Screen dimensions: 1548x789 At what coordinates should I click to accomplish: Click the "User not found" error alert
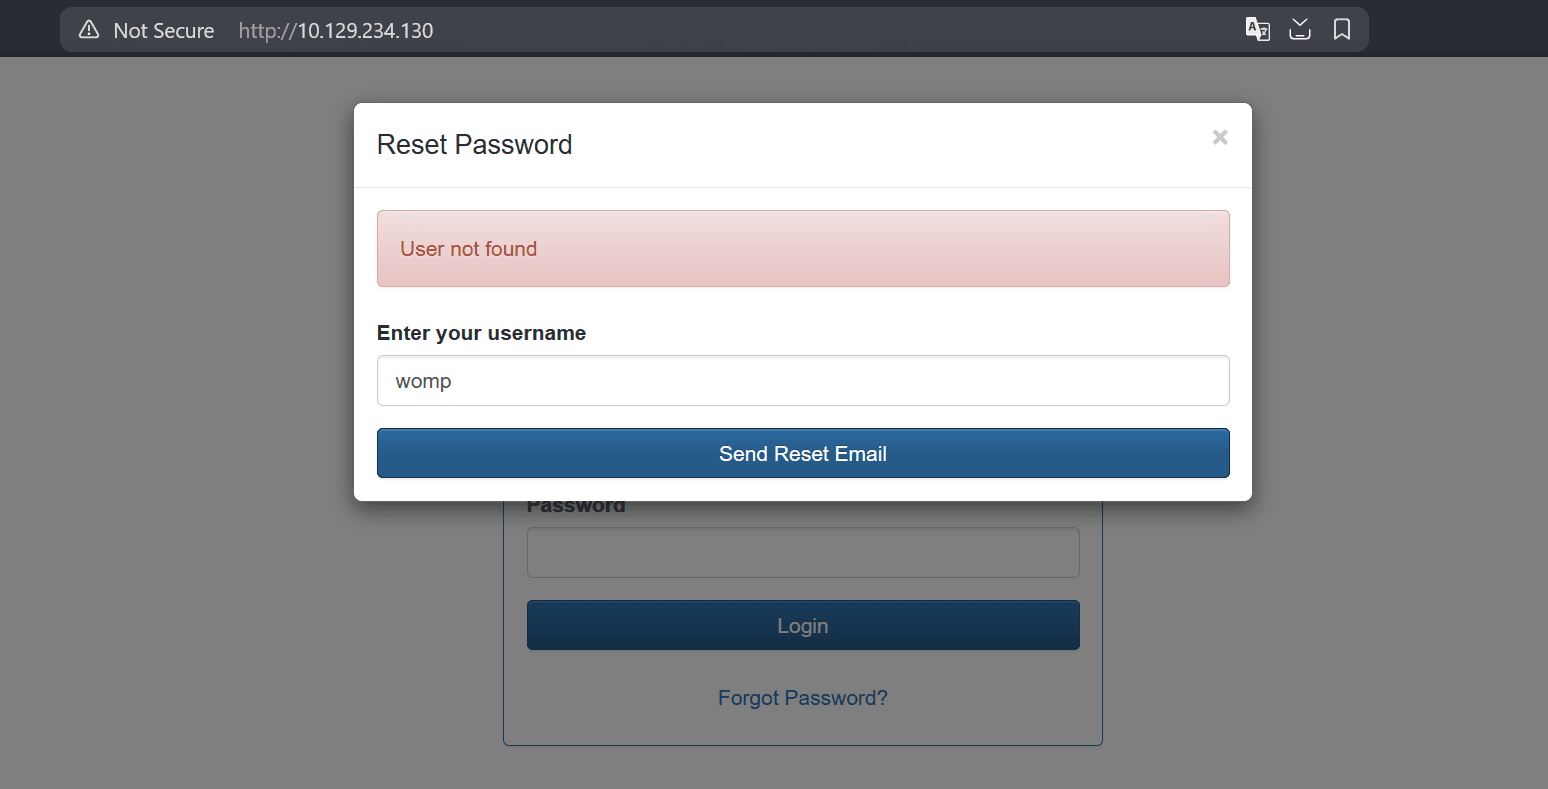802,249
